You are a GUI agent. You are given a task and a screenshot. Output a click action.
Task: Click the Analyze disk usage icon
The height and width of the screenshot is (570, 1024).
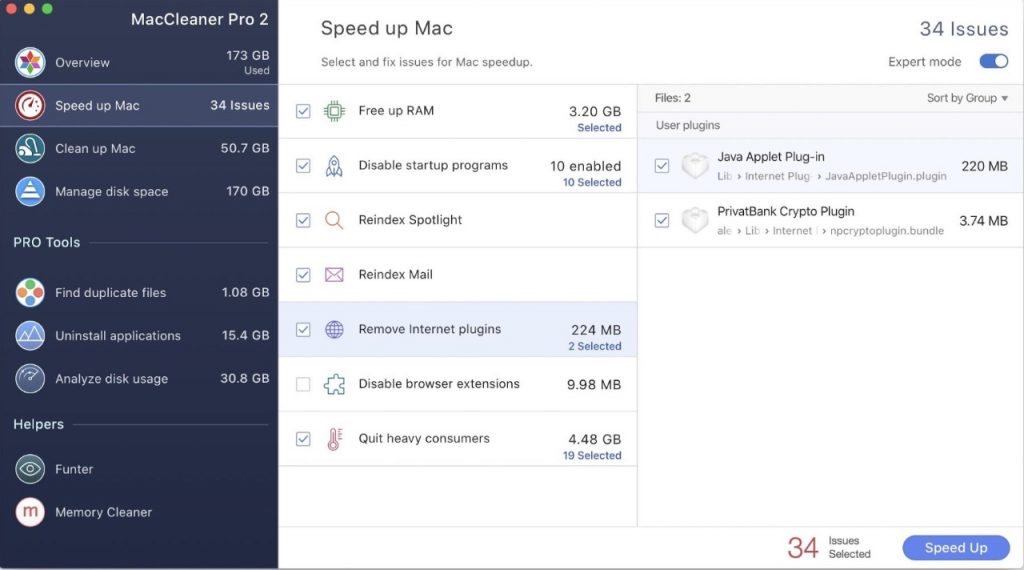tap(30, 379)
